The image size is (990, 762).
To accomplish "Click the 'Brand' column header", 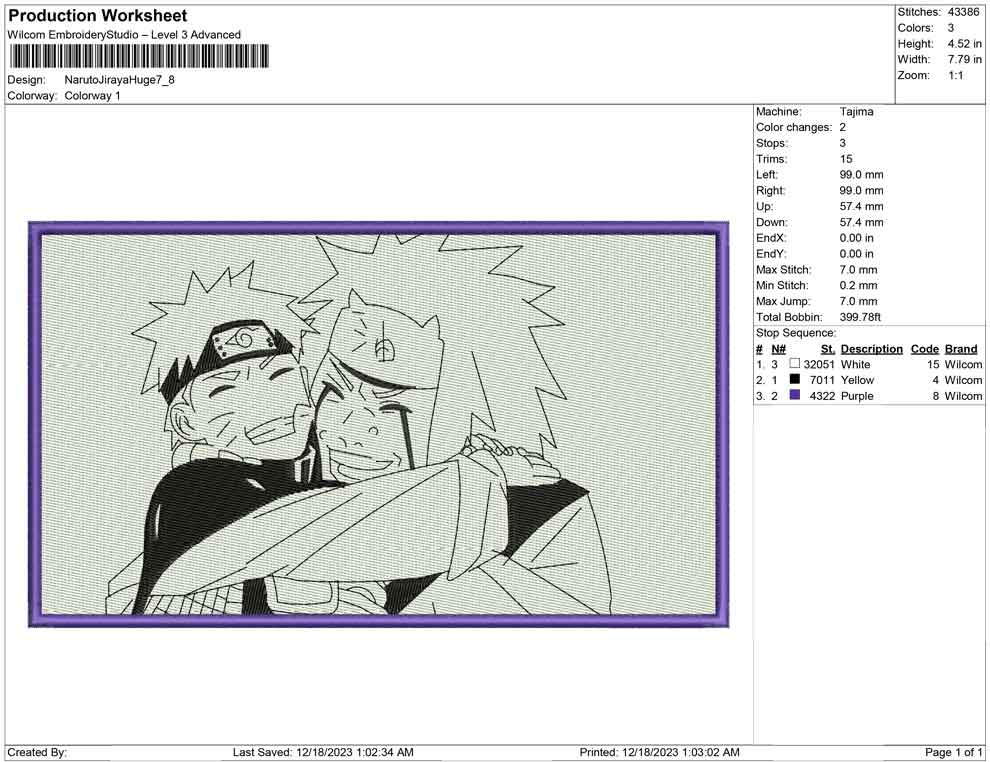I will 961,349.
